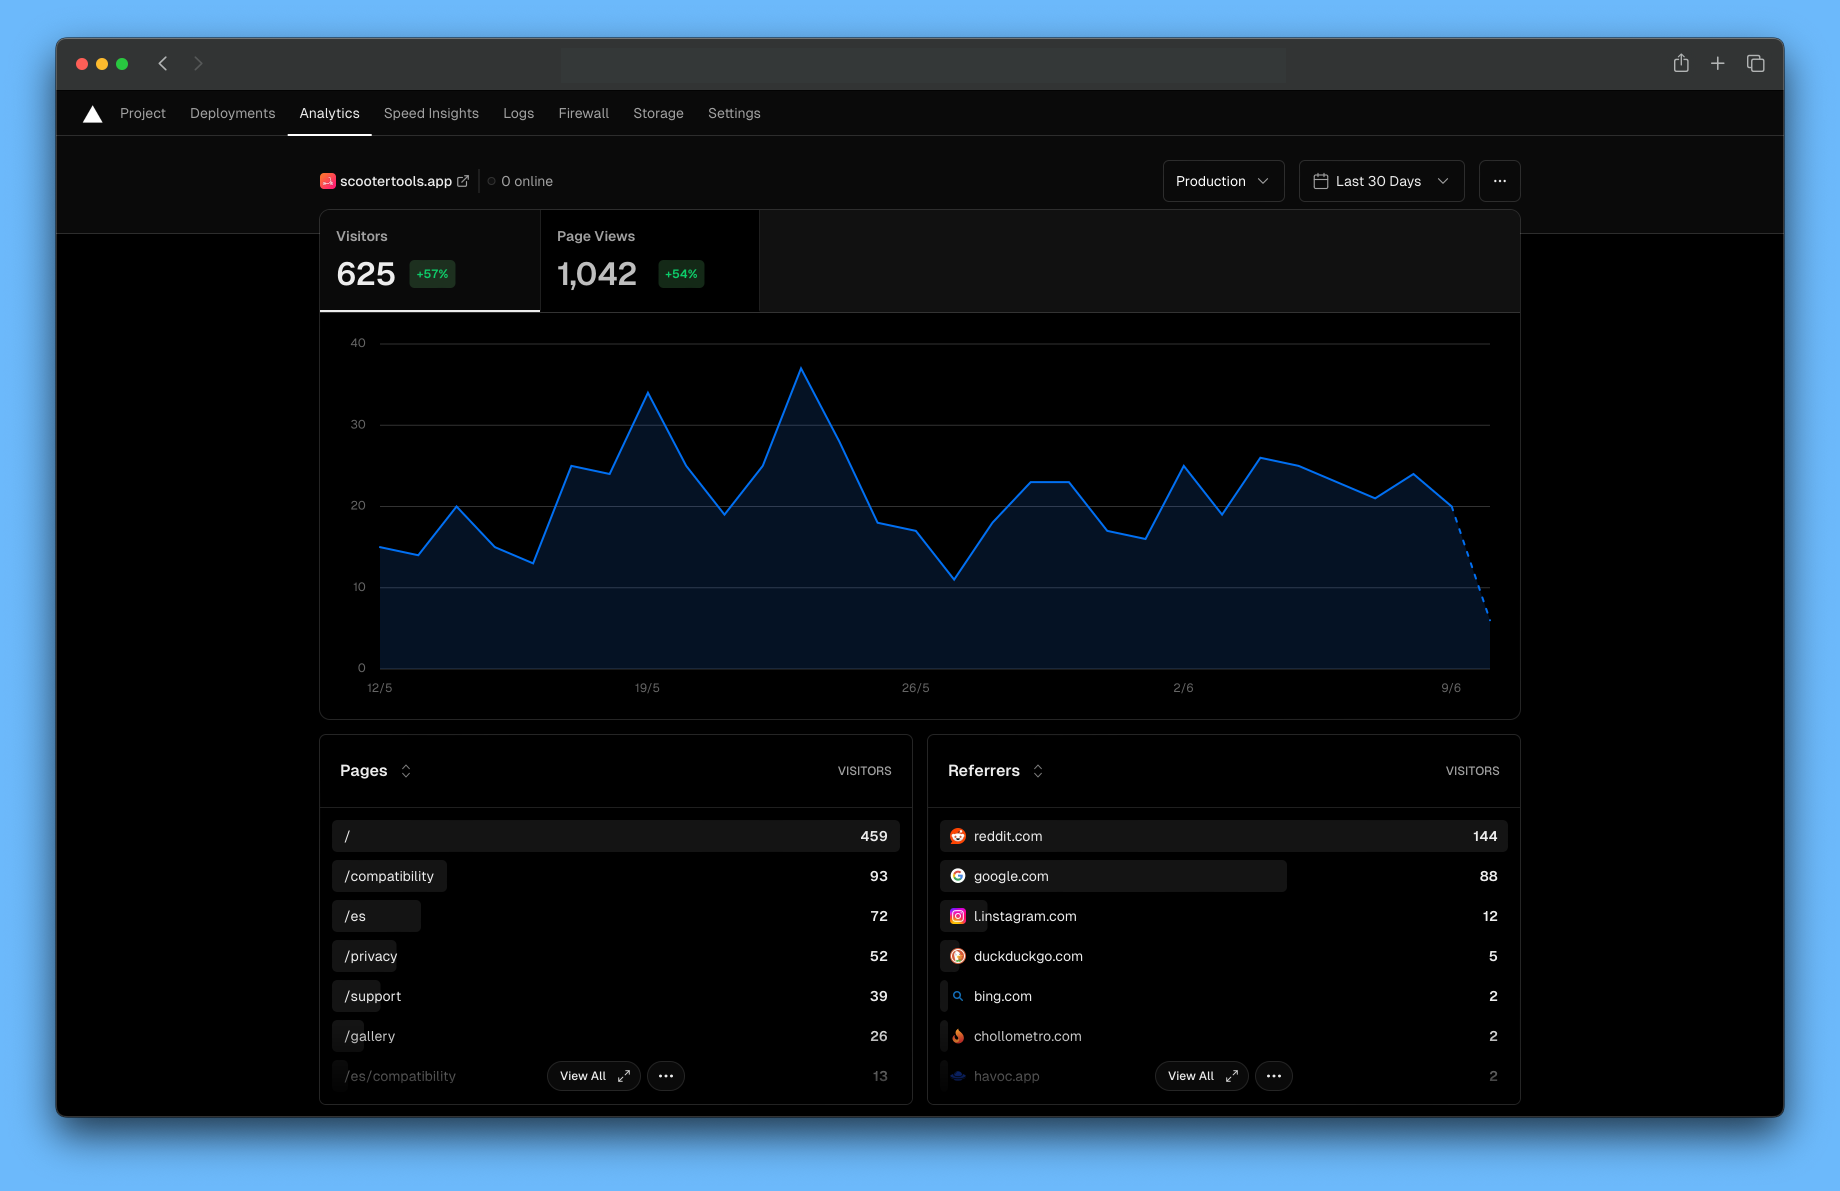The image size is (1840, 1191).
Task: Click the DuckDuckGo referrer icon
Action: tap(958, 956)
